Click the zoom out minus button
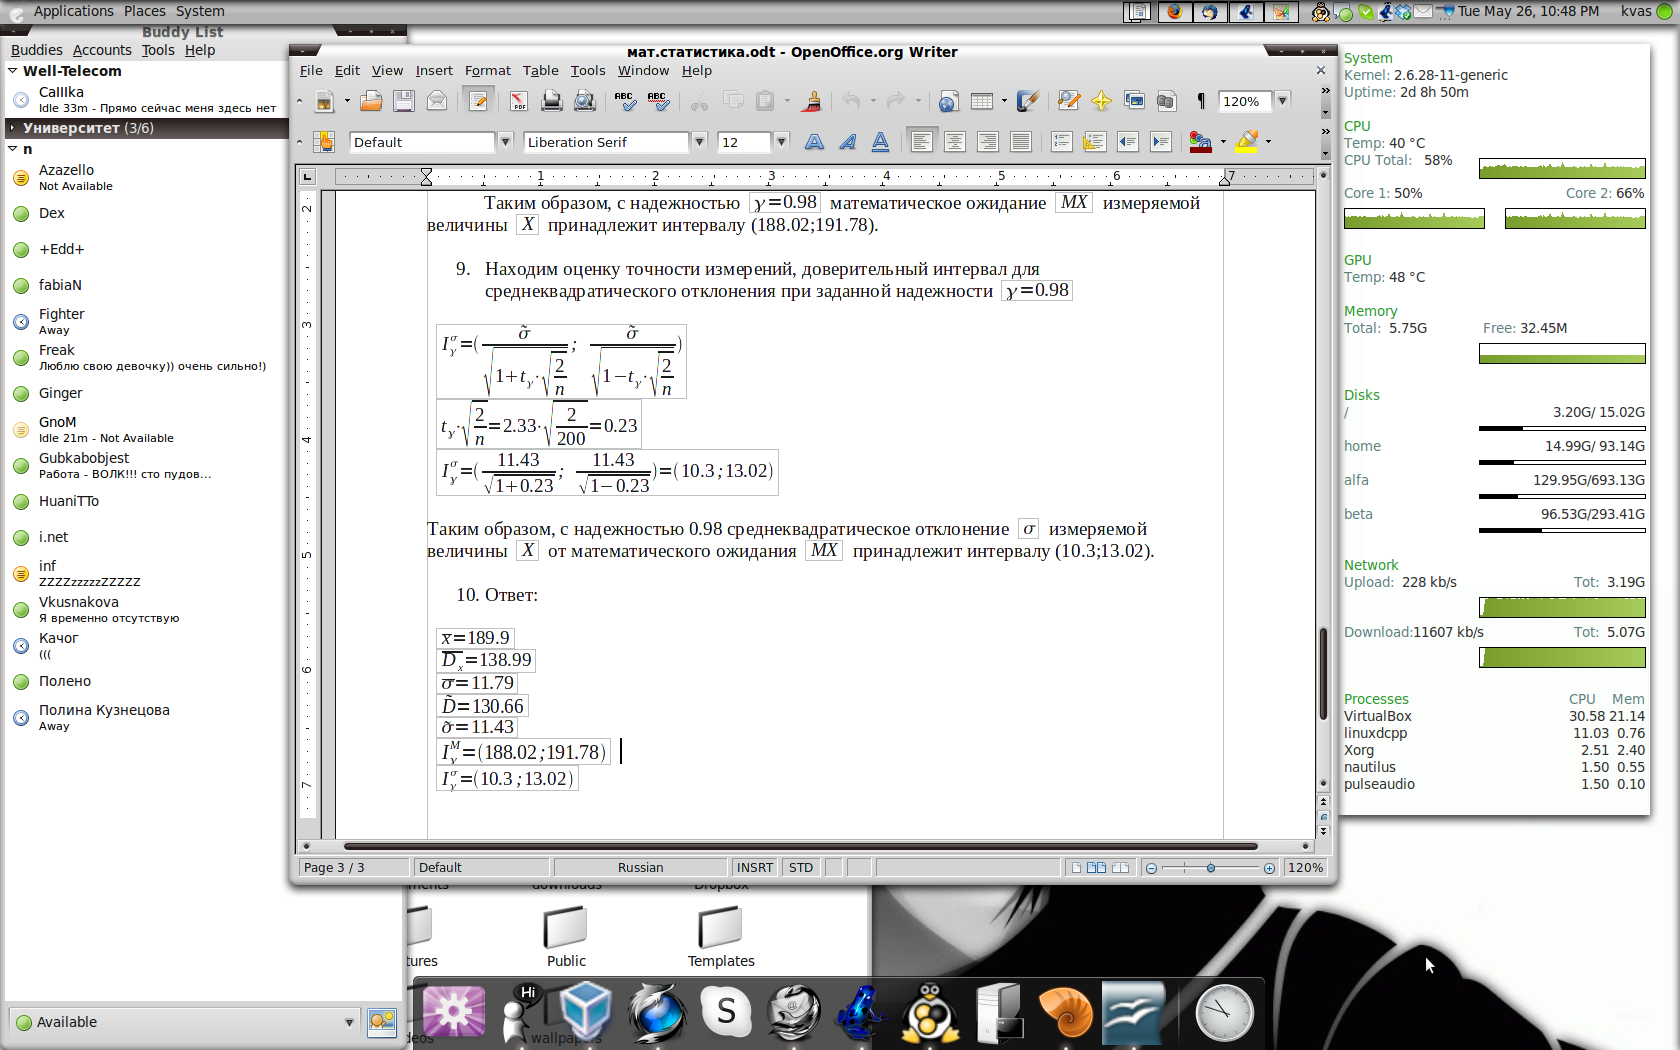 point(1151,868)
